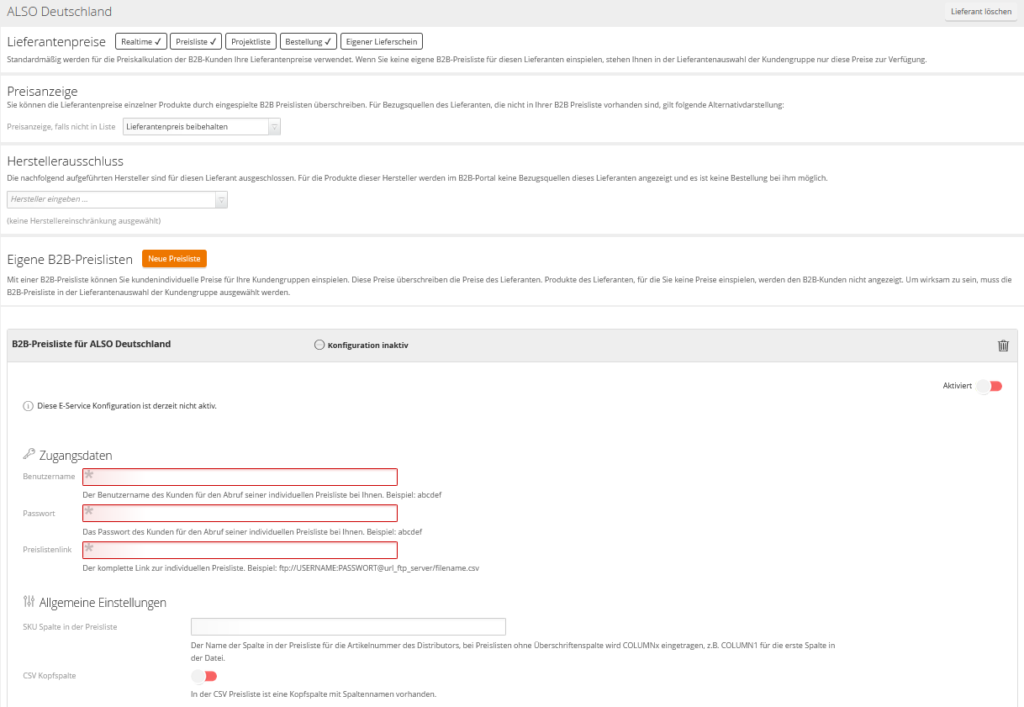The width and height of the screenshot is (1024, 707).
Task: Create a Neue Preisliste
Action: tap(174, 259)
